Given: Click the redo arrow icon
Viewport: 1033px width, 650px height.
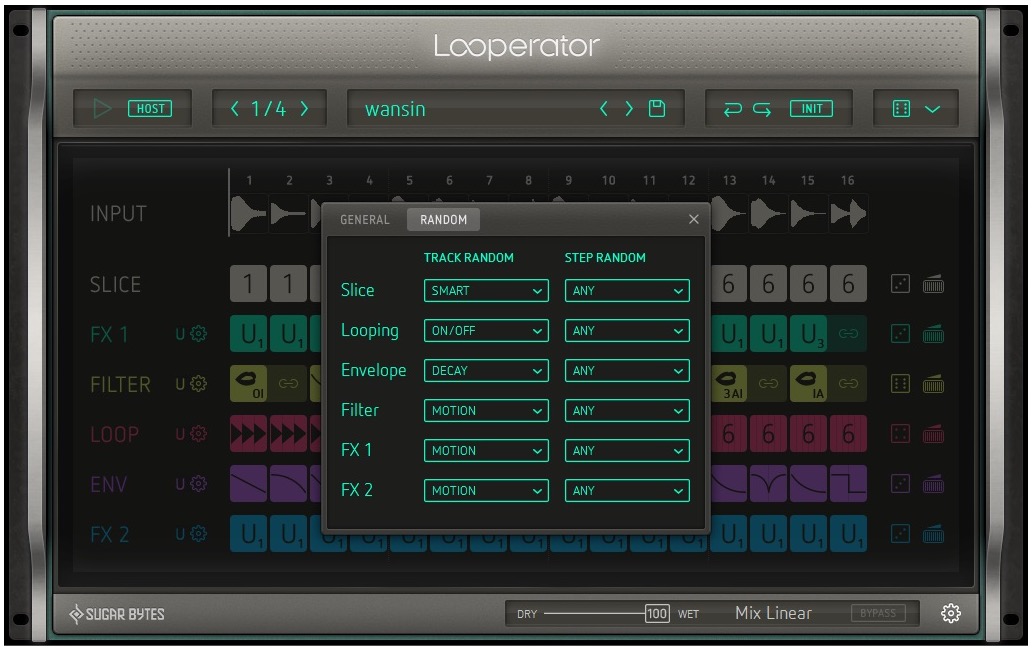Looking at the screenshot, I should pyautogui.click(x=762, y=109).
